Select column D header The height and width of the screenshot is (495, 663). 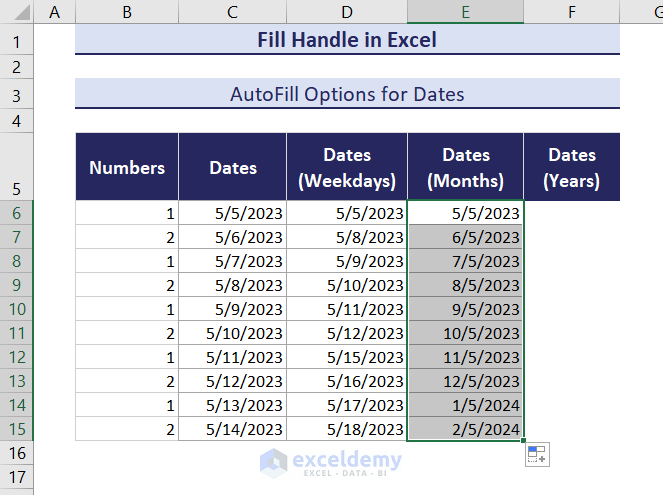pos(346,12)
